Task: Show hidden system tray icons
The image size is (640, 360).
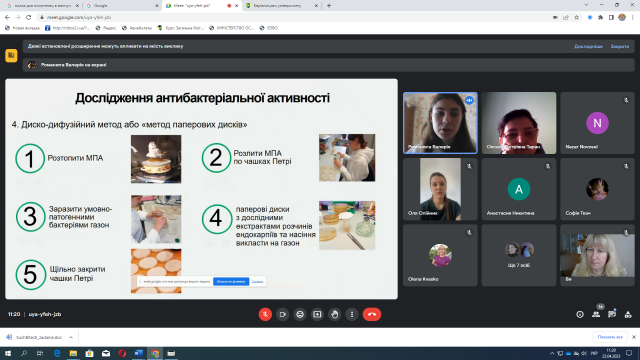Action: pos(552,353)
